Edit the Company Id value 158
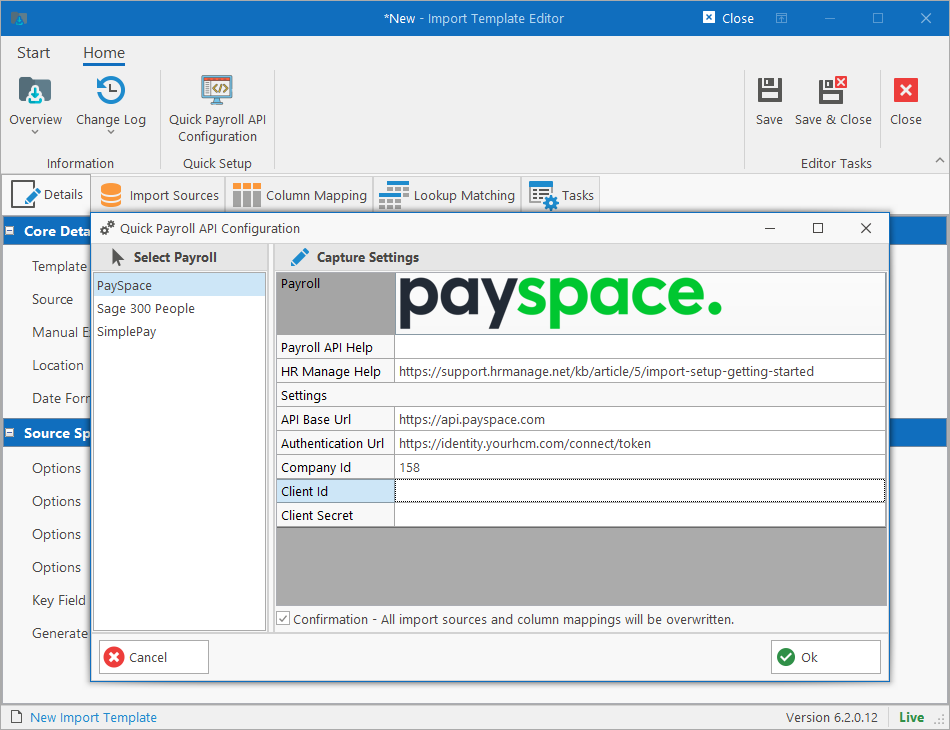The height and width of the screenshot is (730, 950). click(x=639, y=467)
